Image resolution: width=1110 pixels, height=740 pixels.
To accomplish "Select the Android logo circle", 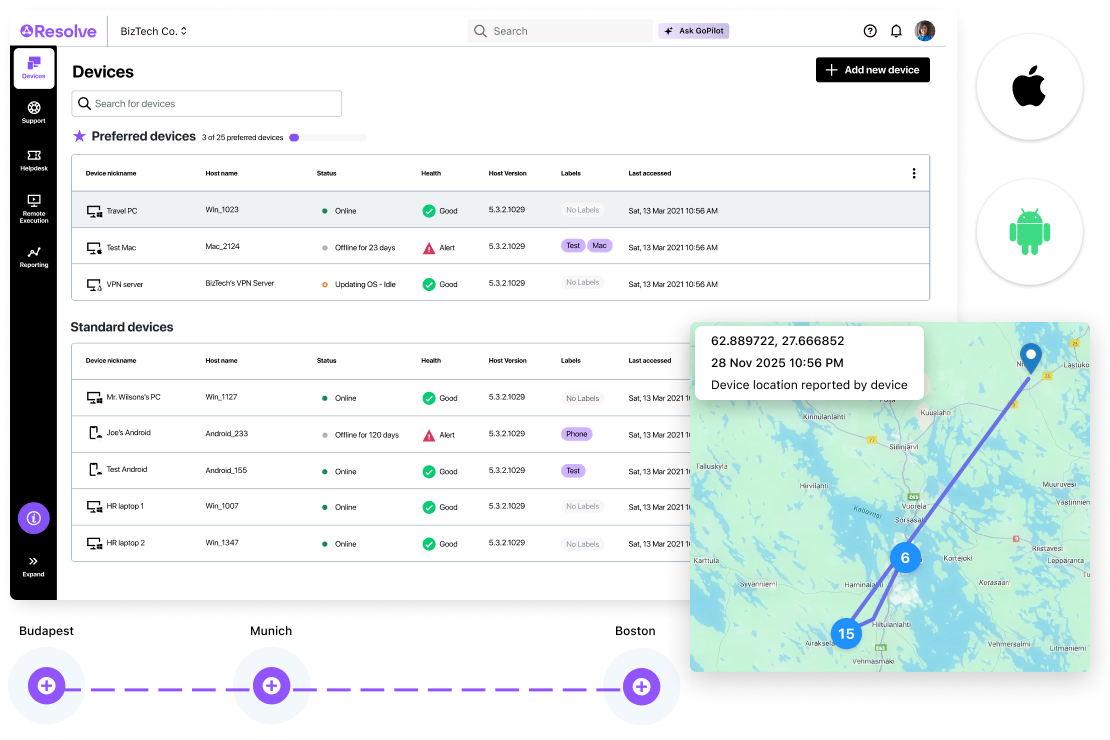I will [x=1031, y=230].
